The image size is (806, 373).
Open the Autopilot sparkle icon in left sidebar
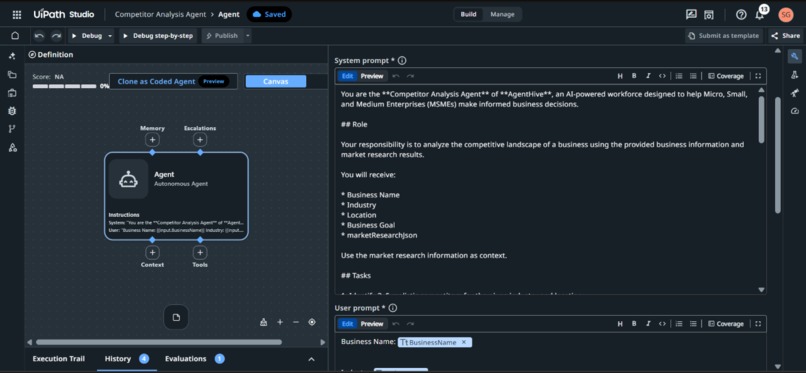pos(12,55)
